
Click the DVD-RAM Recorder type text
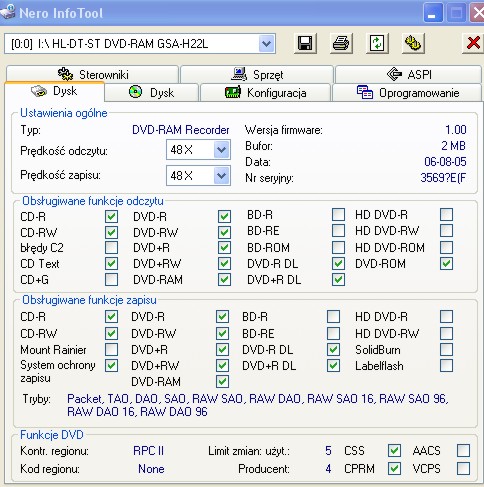(181, 130)
